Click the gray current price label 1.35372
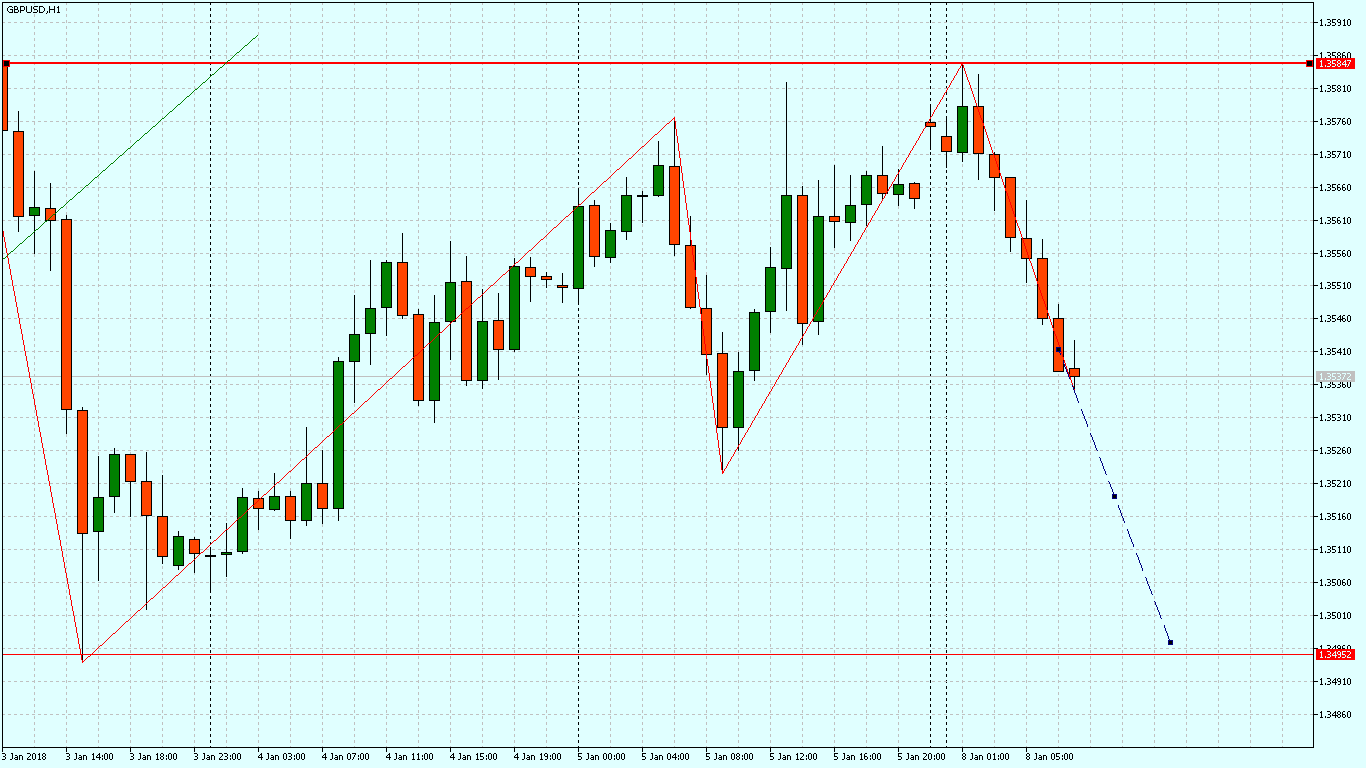Viewport: 1366px width, 768px height. (x=1335, y=377)
